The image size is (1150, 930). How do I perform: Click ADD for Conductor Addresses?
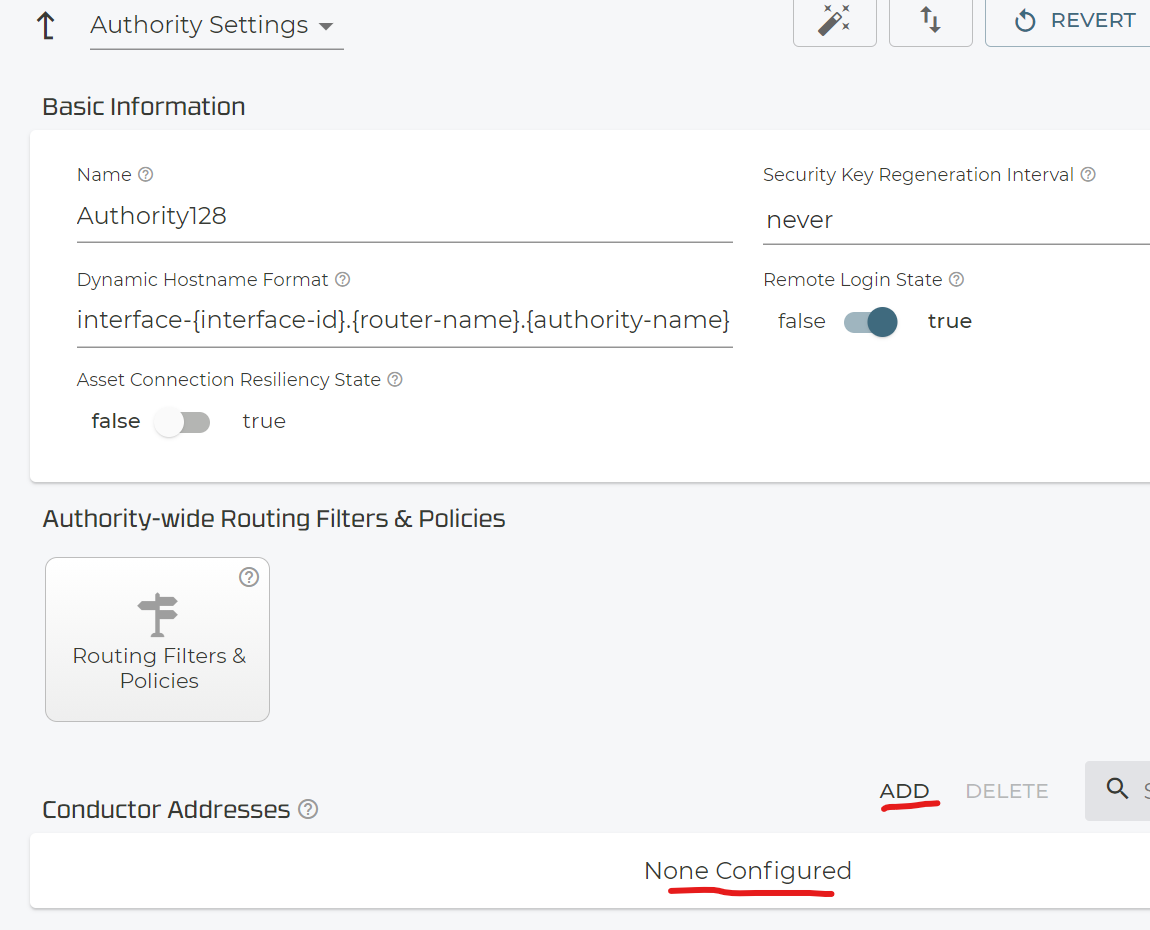[905, 791]
